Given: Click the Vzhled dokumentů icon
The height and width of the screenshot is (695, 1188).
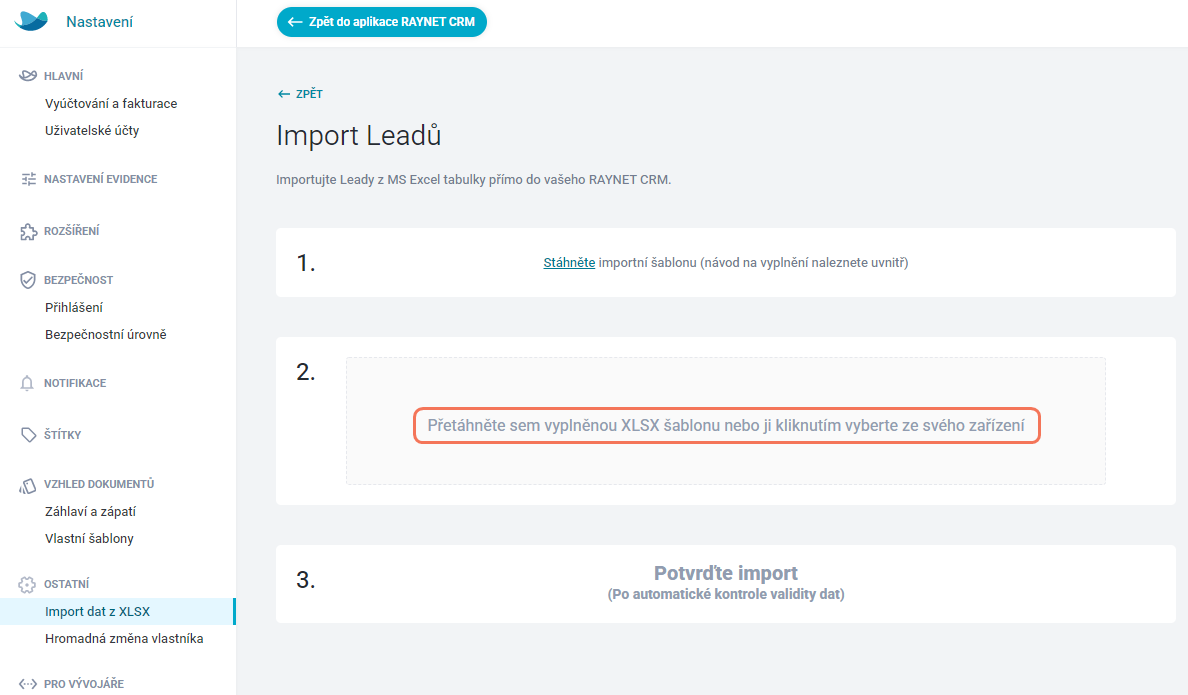Looking at the screenshot, I should (28, 486).
